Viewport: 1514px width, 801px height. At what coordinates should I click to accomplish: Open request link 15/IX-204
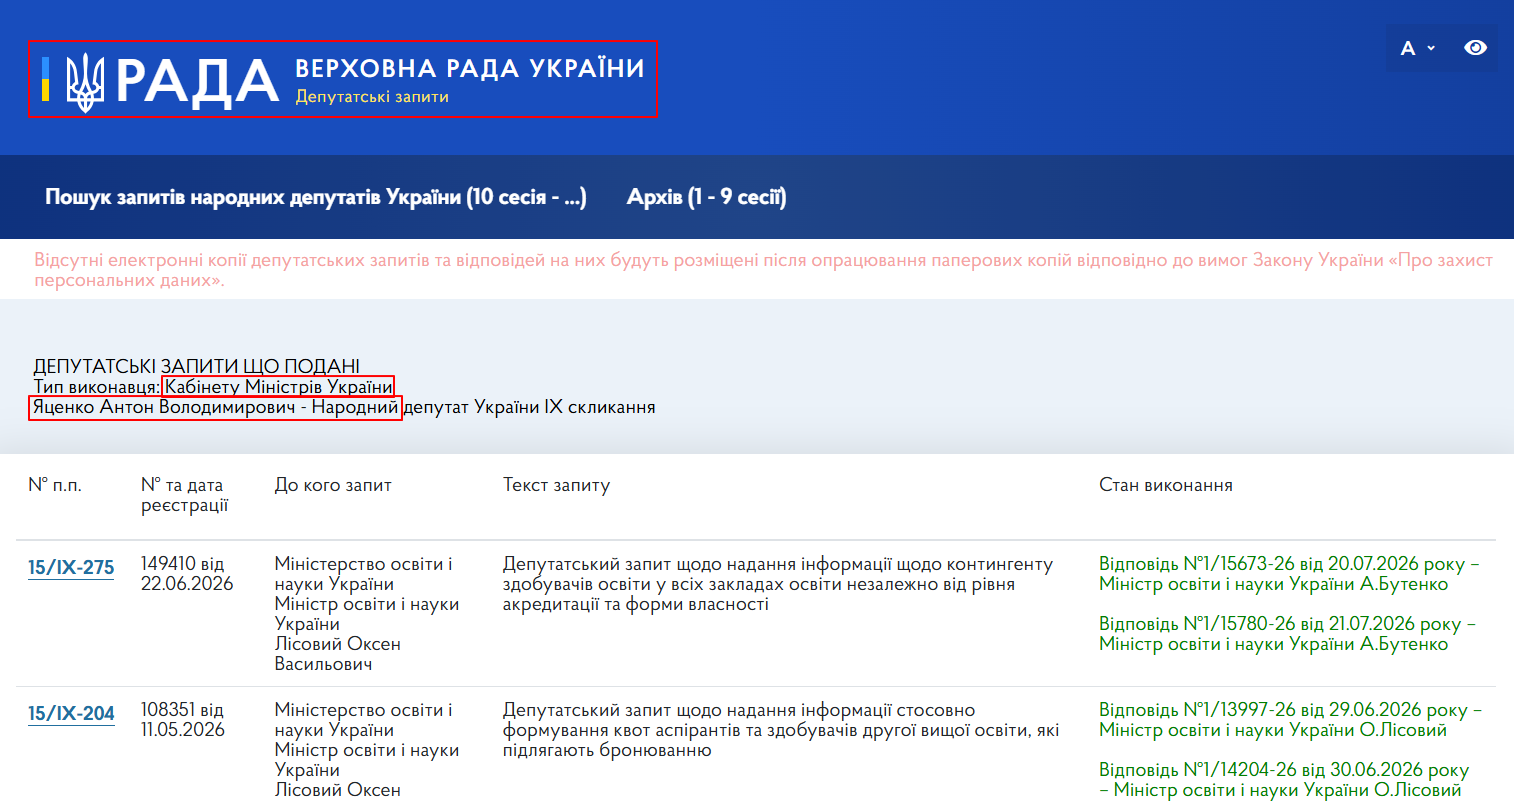(x=71, y=713)
